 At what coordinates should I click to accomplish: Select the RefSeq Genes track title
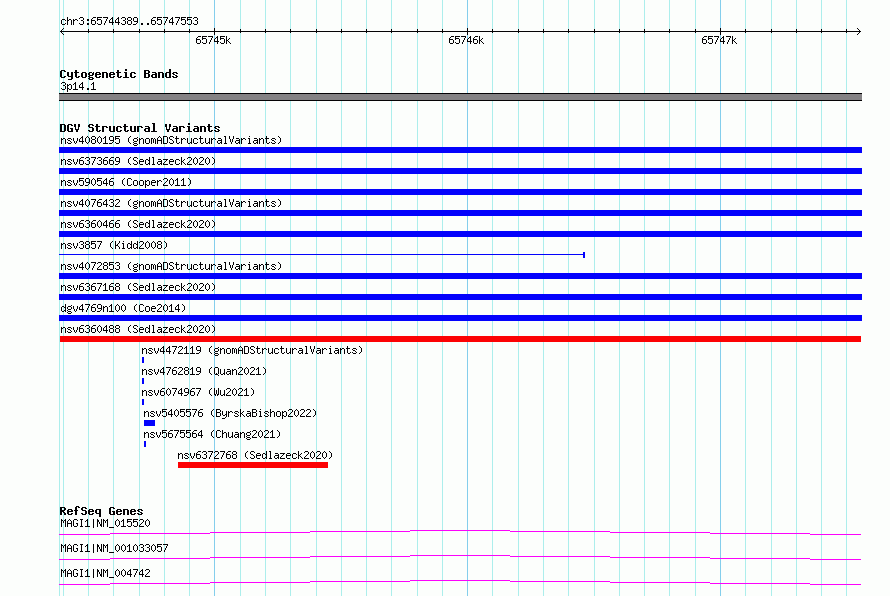pyautogui.click(x=101, y=511)
